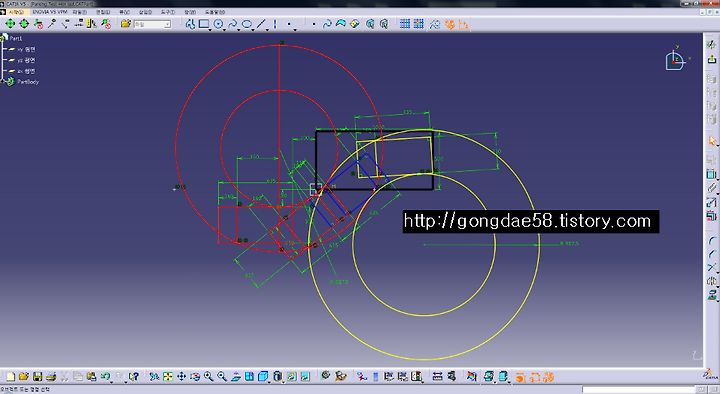Open the Ellipse tool dropdown arrow
This screenshot has height=394, width=720.
click(x=253, y=29)
